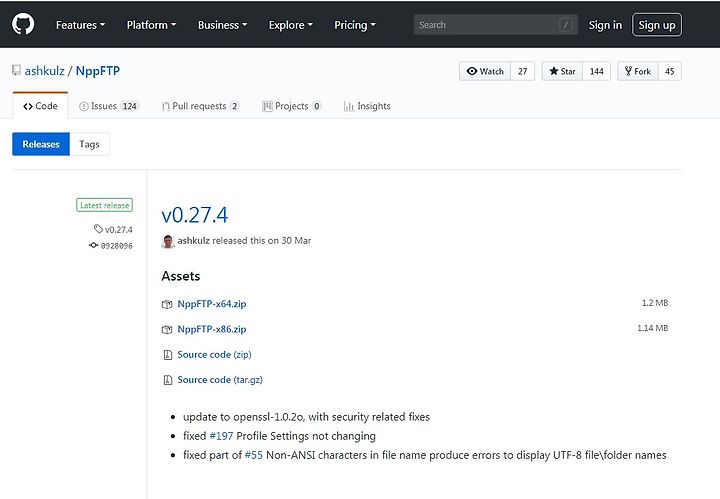Viewport: 720px width, 499px height.
Task: Select the Code tab
Action: point(40,106)
